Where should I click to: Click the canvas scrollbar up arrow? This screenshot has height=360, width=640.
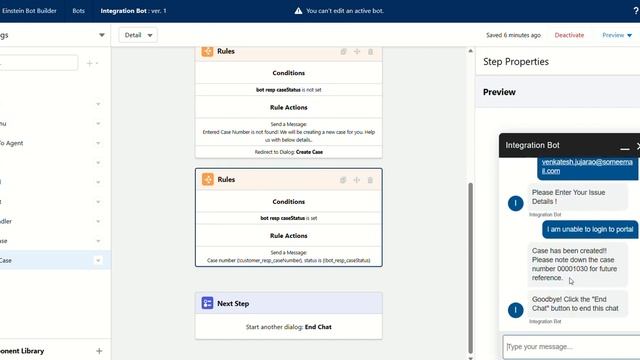point(470,51)
